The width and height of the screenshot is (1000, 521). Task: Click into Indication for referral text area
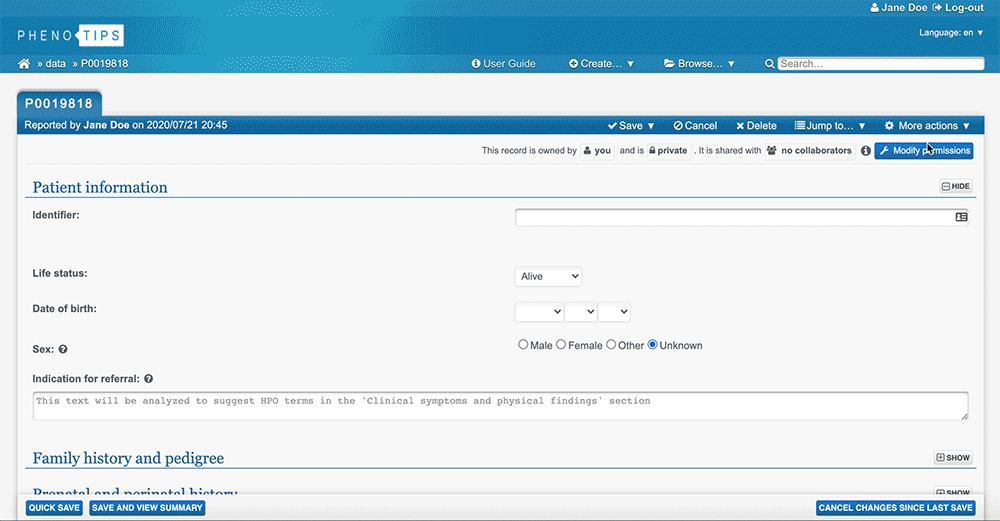coord(500,406)
